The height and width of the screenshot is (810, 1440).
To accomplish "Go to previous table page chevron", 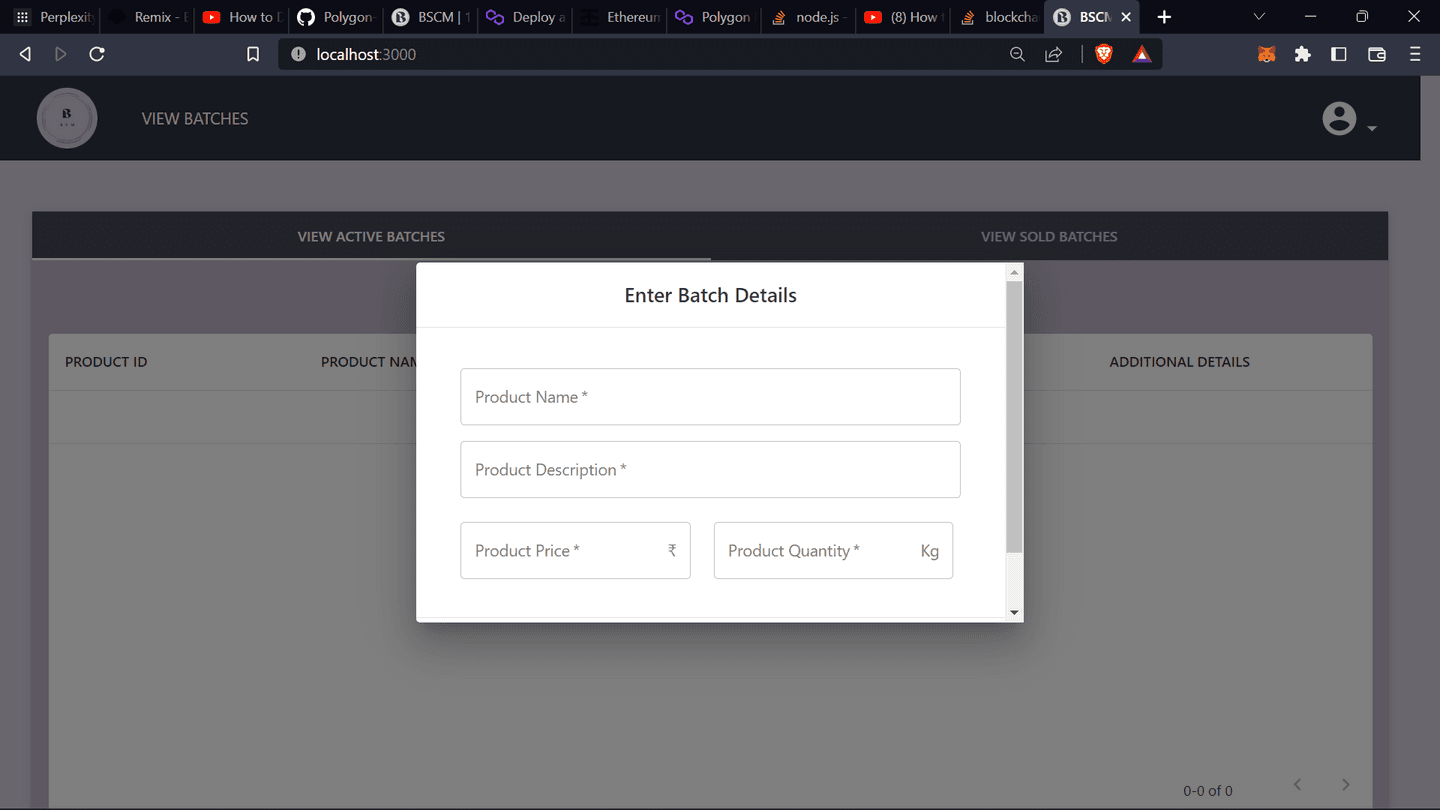I will (x=1297, y=784).
